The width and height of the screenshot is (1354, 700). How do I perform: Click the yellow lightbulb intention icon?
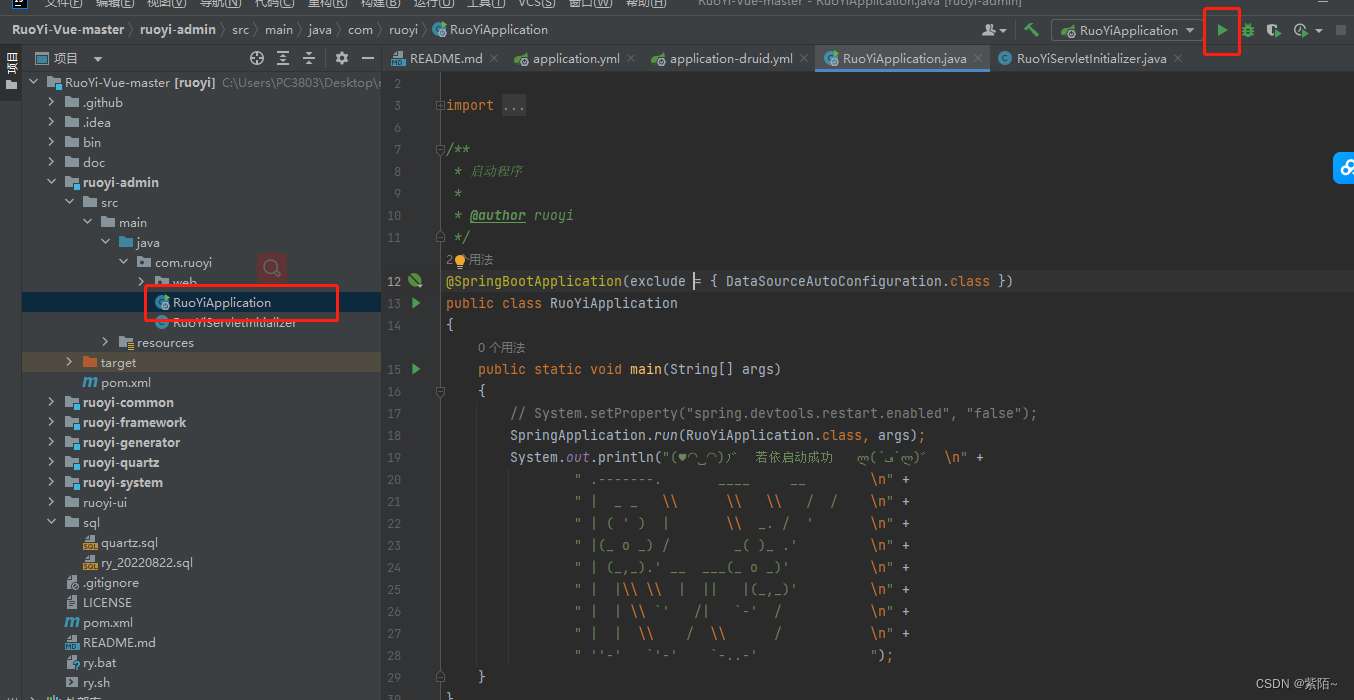pos(460,260)
